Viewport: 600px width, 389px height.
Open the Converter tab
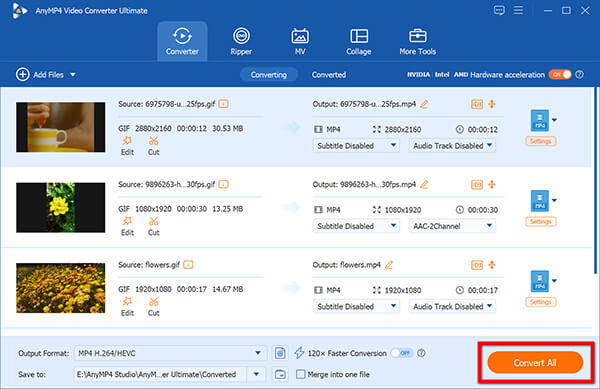(182, 41)
